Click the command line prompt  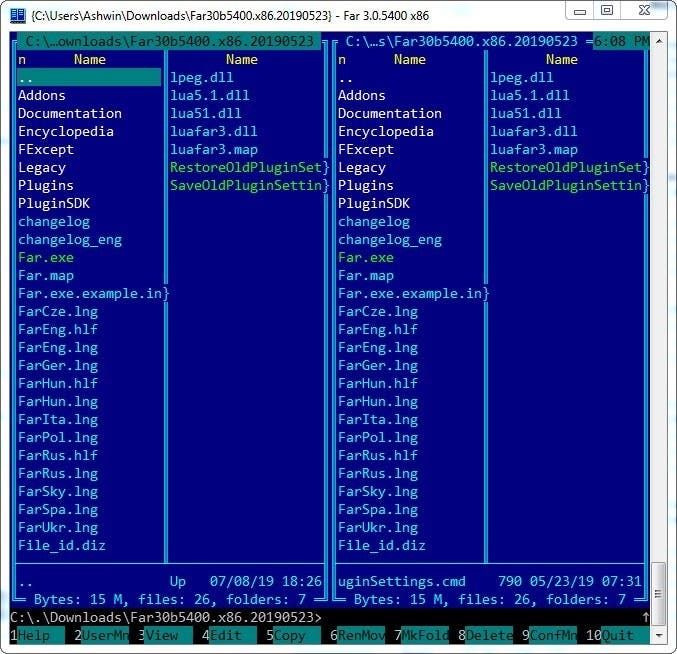(166, 617)
